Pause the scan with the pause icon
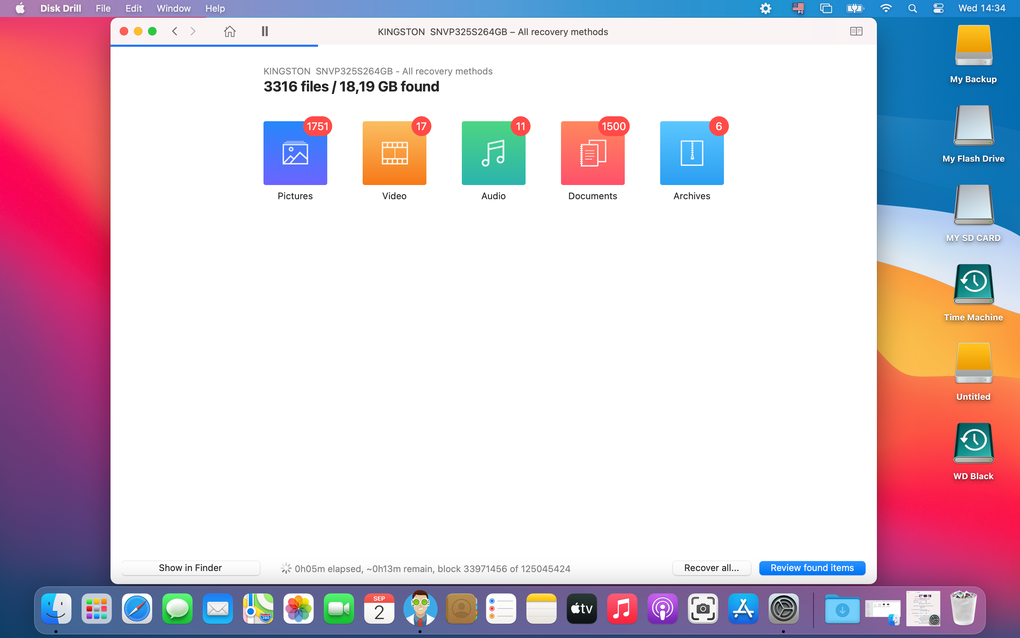Screen dimensions: 1020x638 tap(265, 31)
